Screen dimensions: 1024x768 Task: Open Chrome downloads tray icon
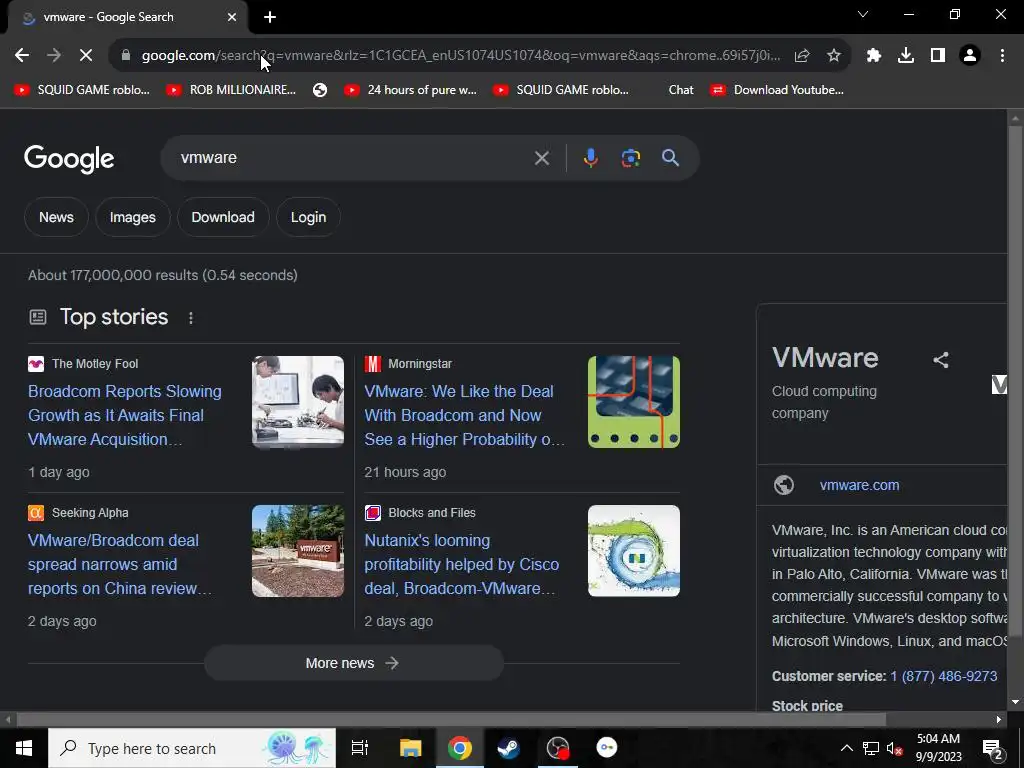click(x=906, y=56)
